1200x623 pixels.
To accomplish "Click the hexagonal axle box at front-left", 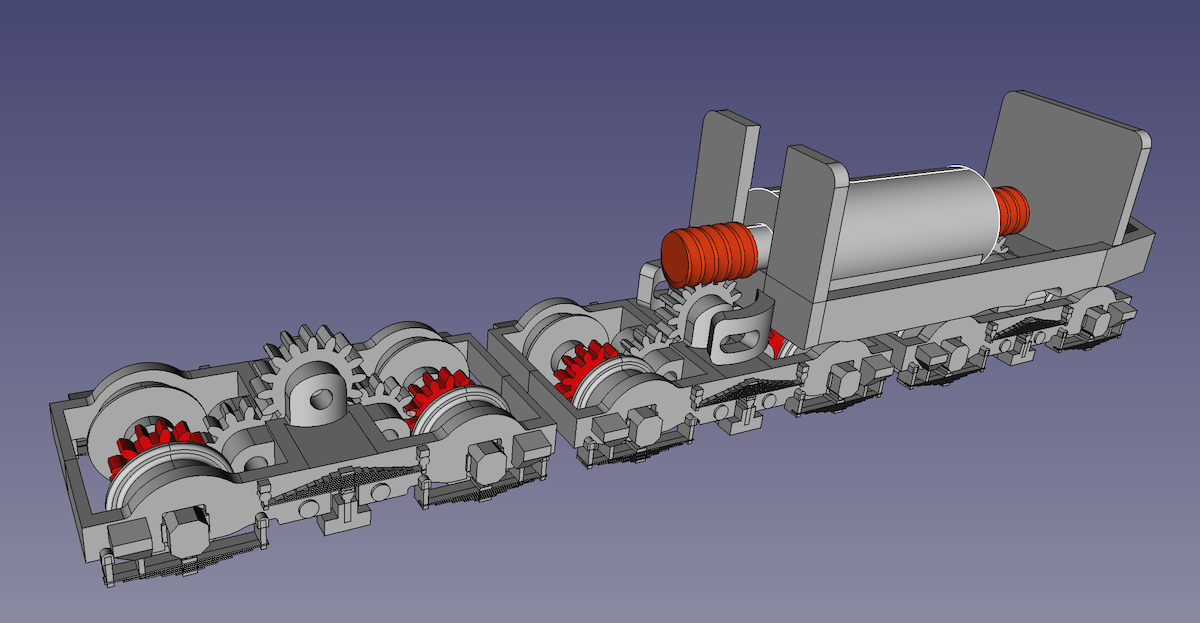I will coord(188,530).
